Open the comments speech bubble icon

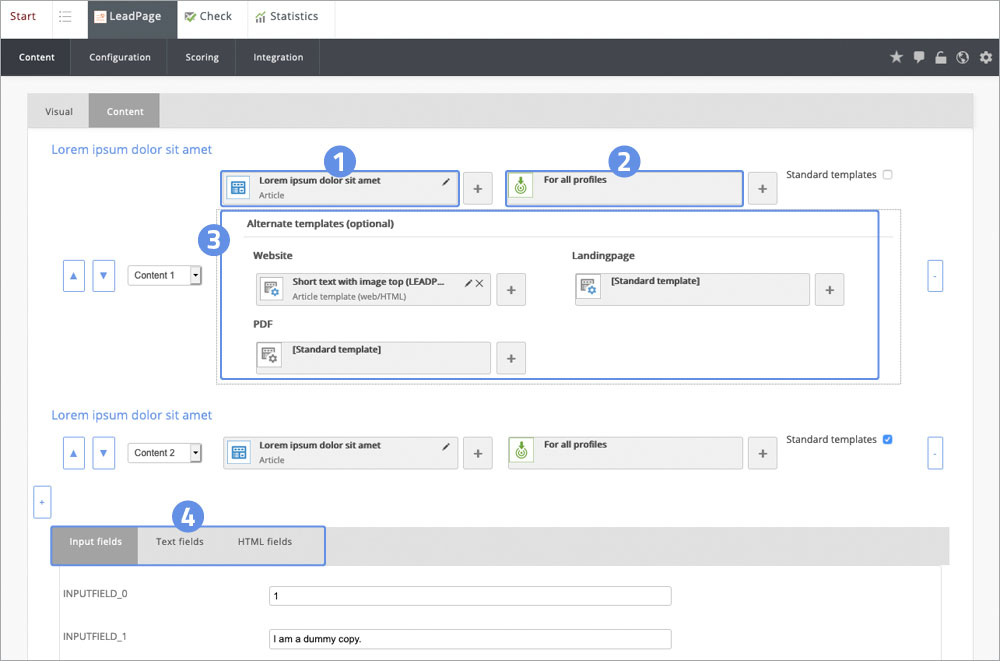(919, 58)
